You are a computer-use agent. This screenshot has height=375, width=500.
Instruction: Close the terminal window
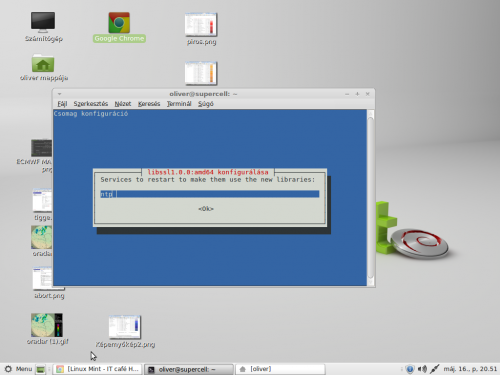tap(368, 94)
